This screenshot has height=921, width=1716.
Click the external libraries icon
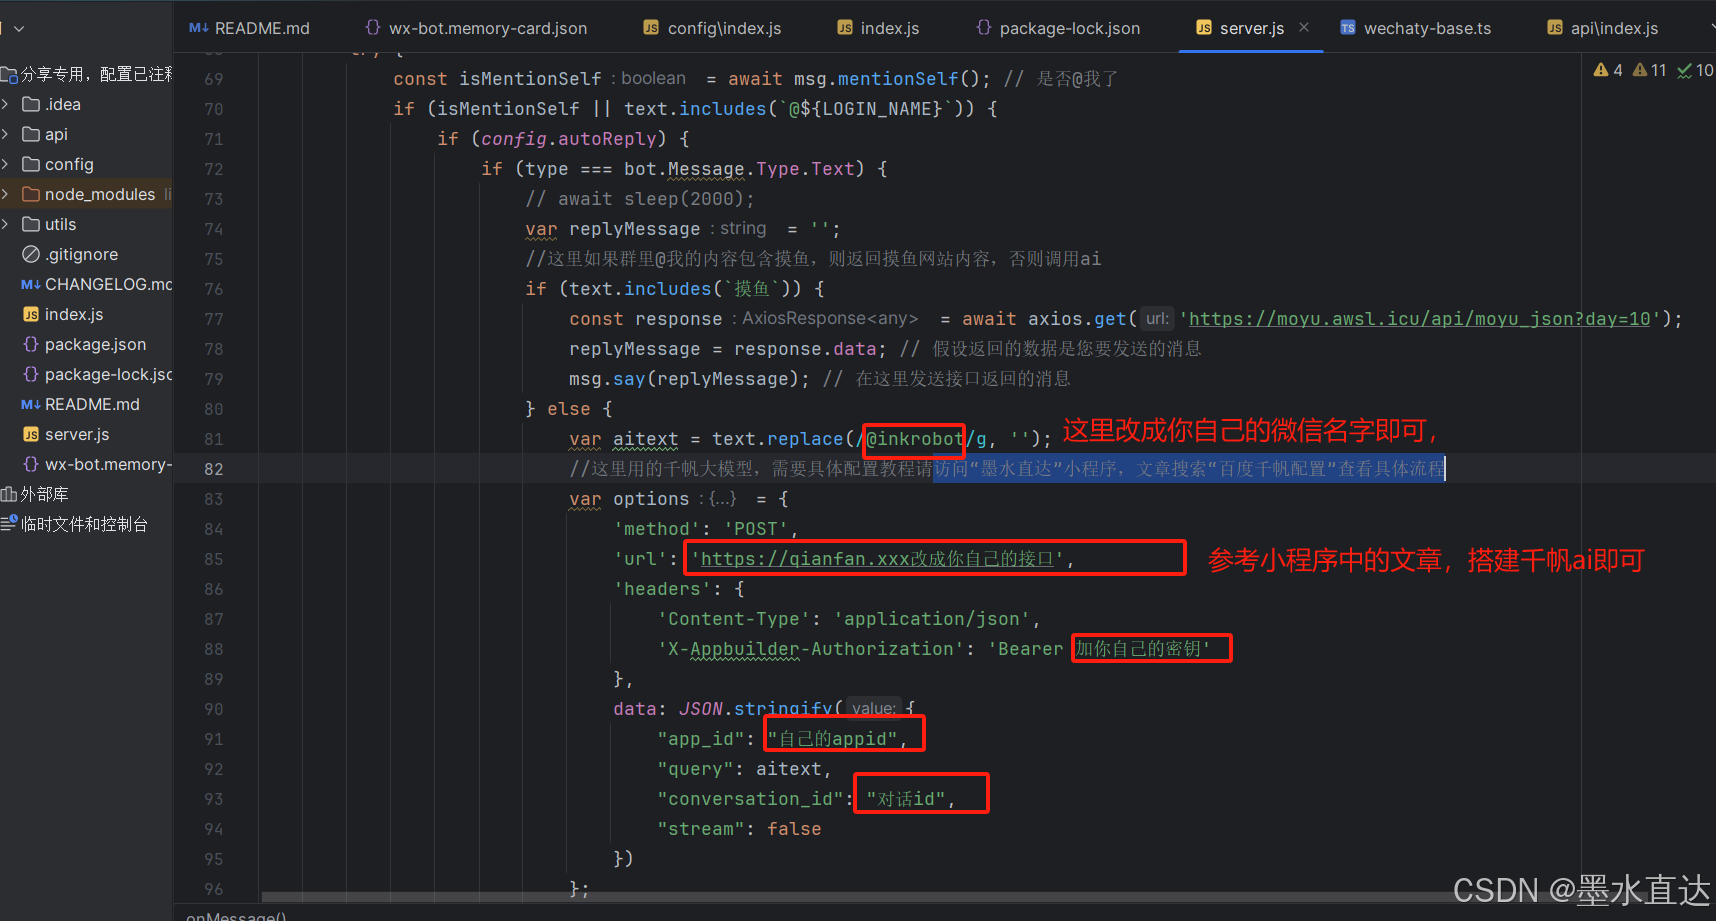point(9,494)
